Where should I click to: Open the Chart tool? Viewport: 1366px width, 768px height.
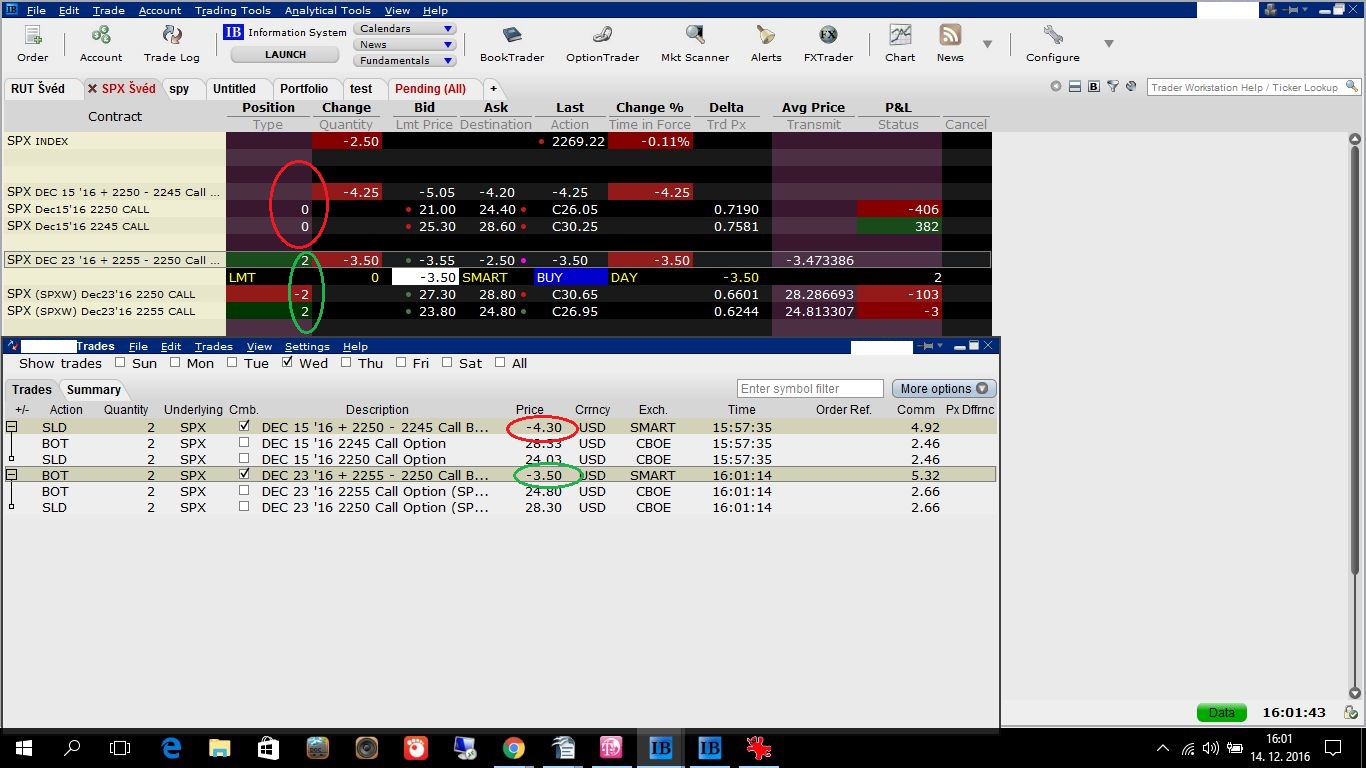(x=900, y=43)
